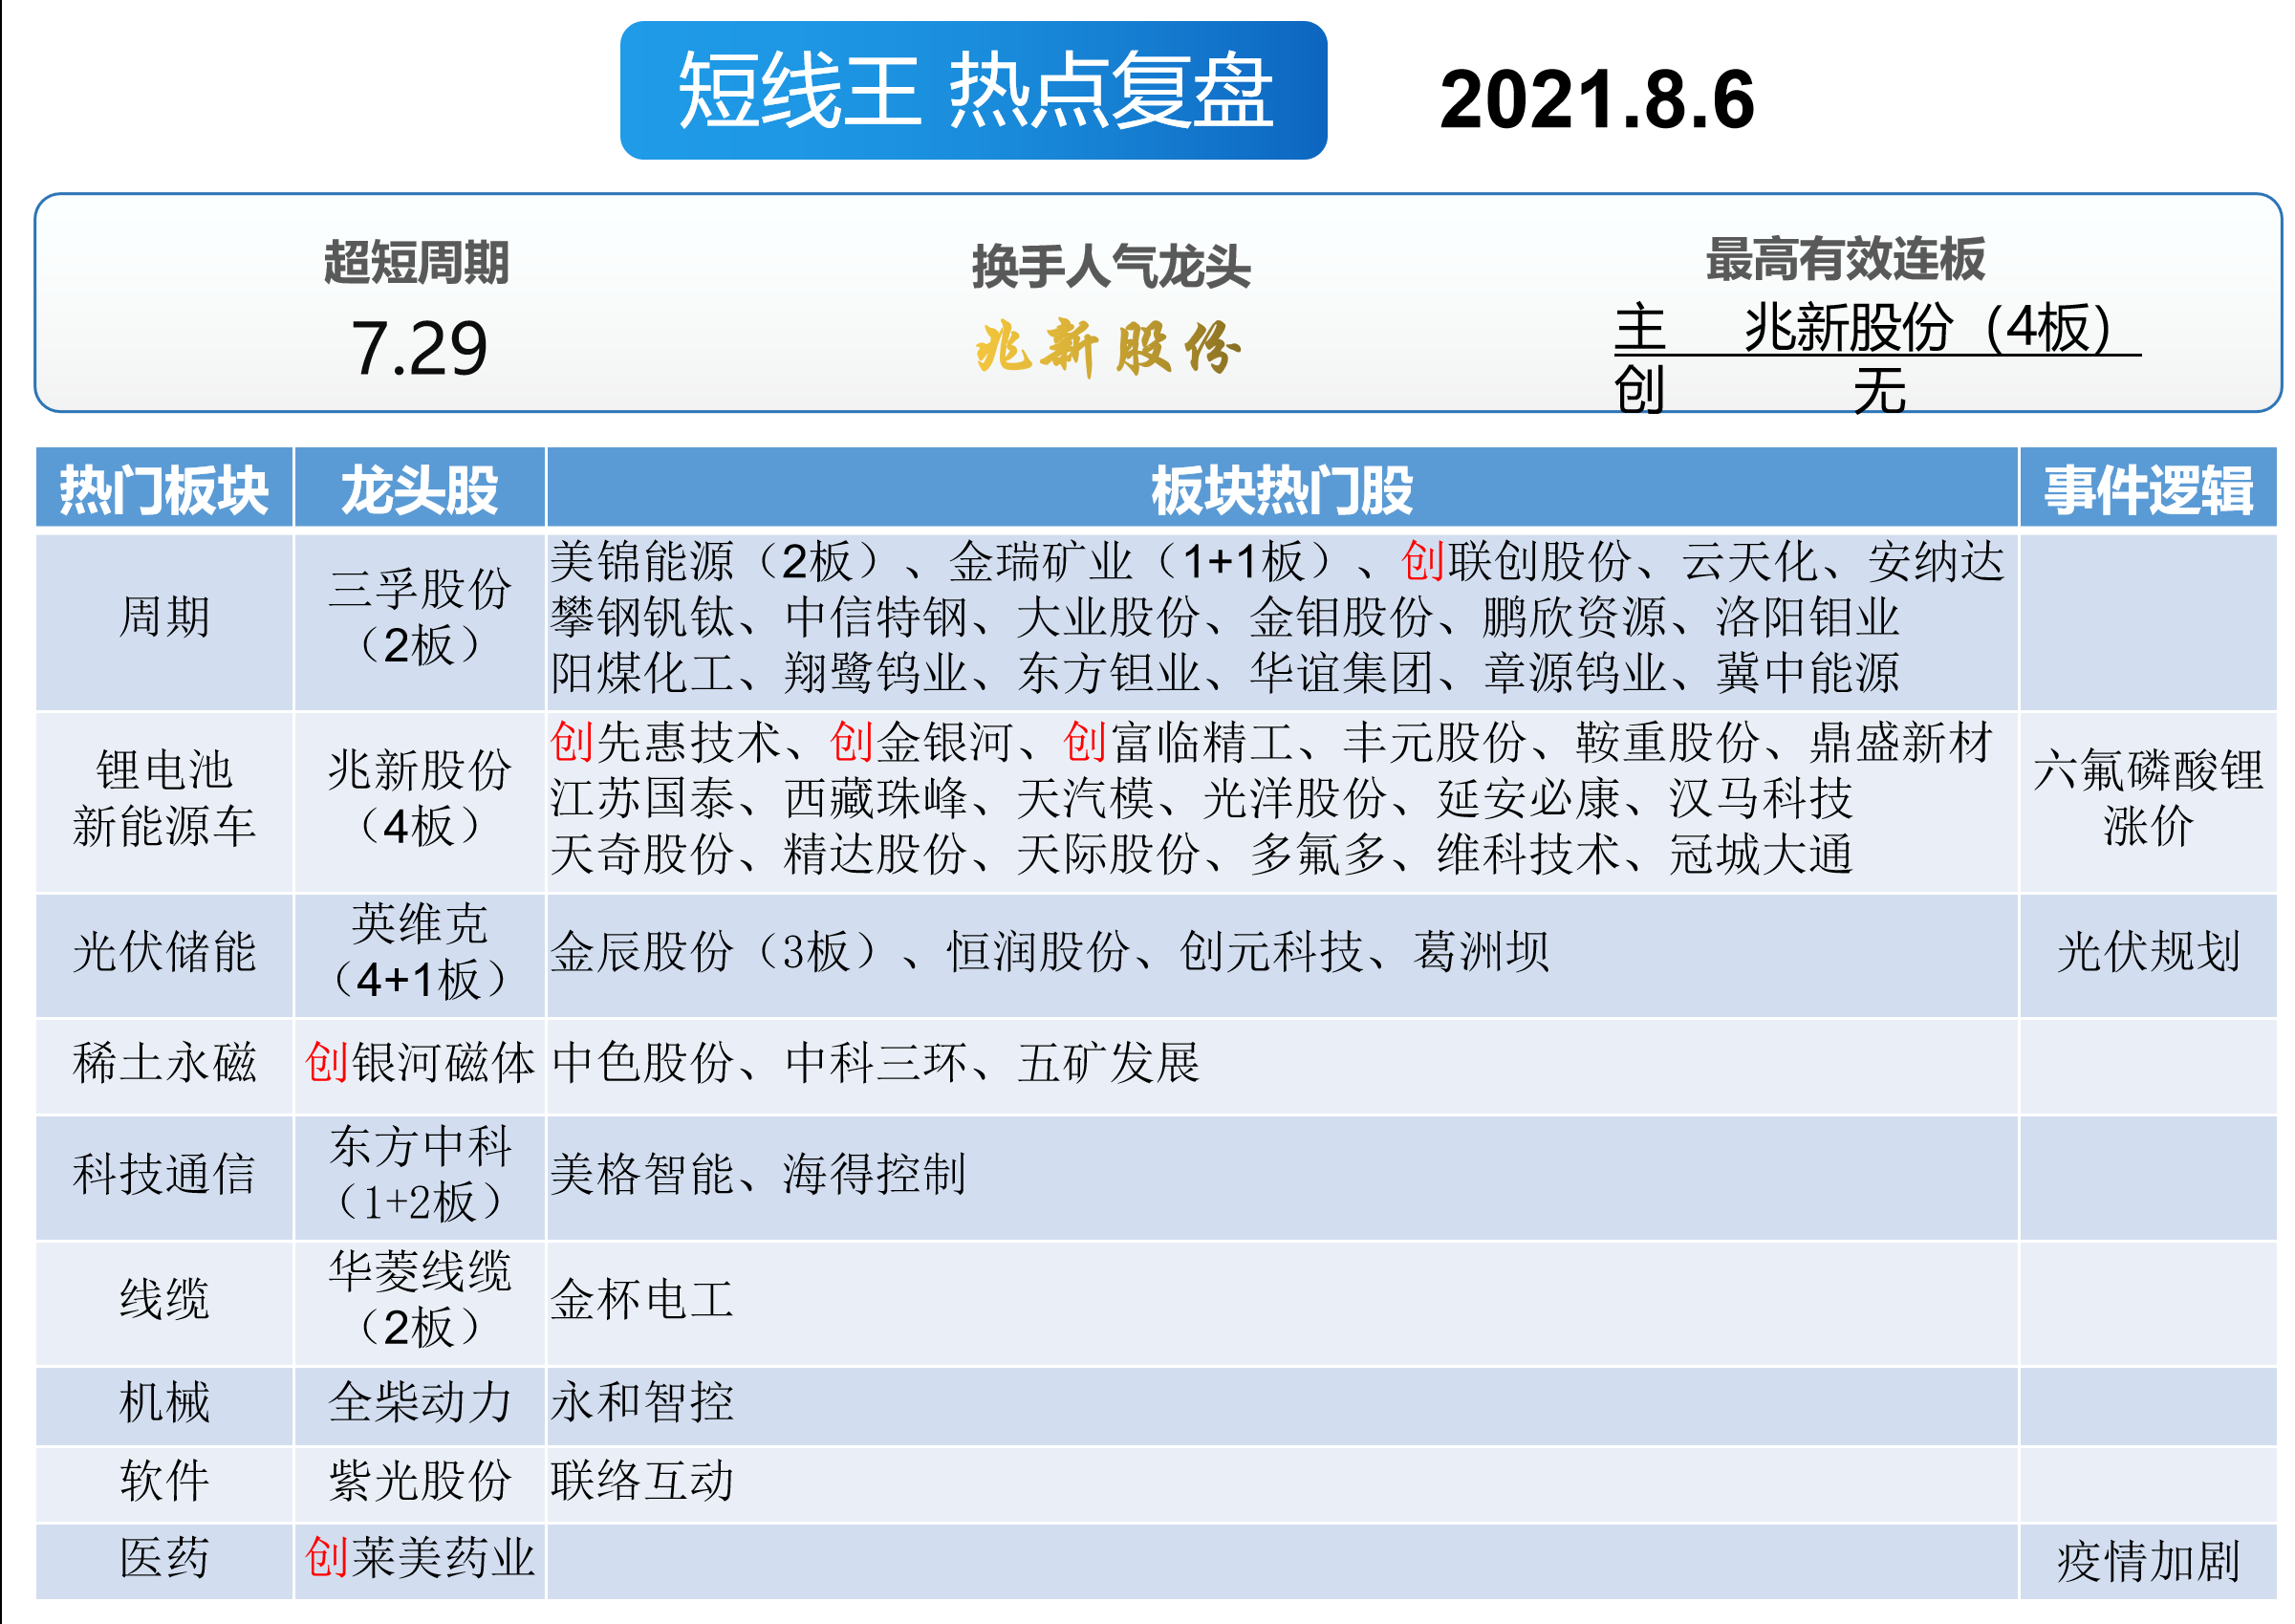Click 华菱线缆（2板）leader cell
2295x1624 pixels.
[420, 1302]
